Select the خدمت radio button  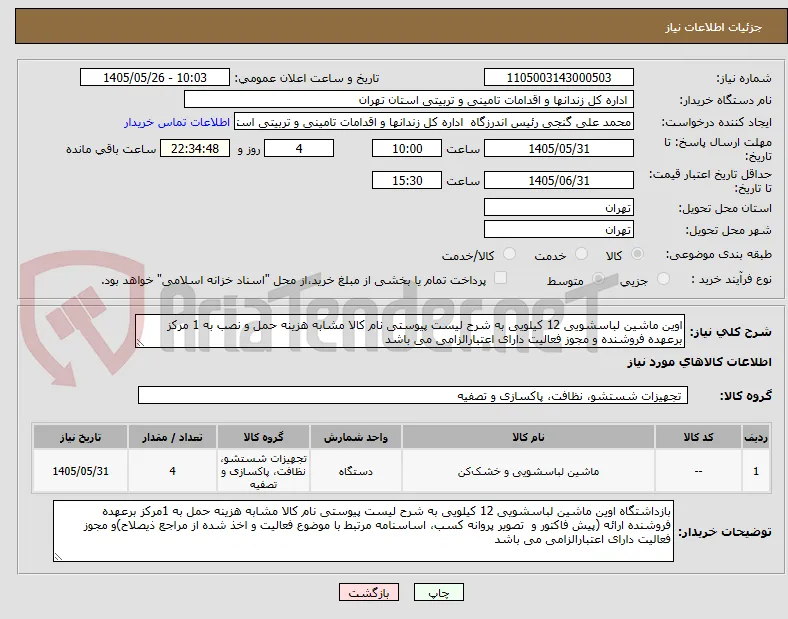[x=581, y=254]
